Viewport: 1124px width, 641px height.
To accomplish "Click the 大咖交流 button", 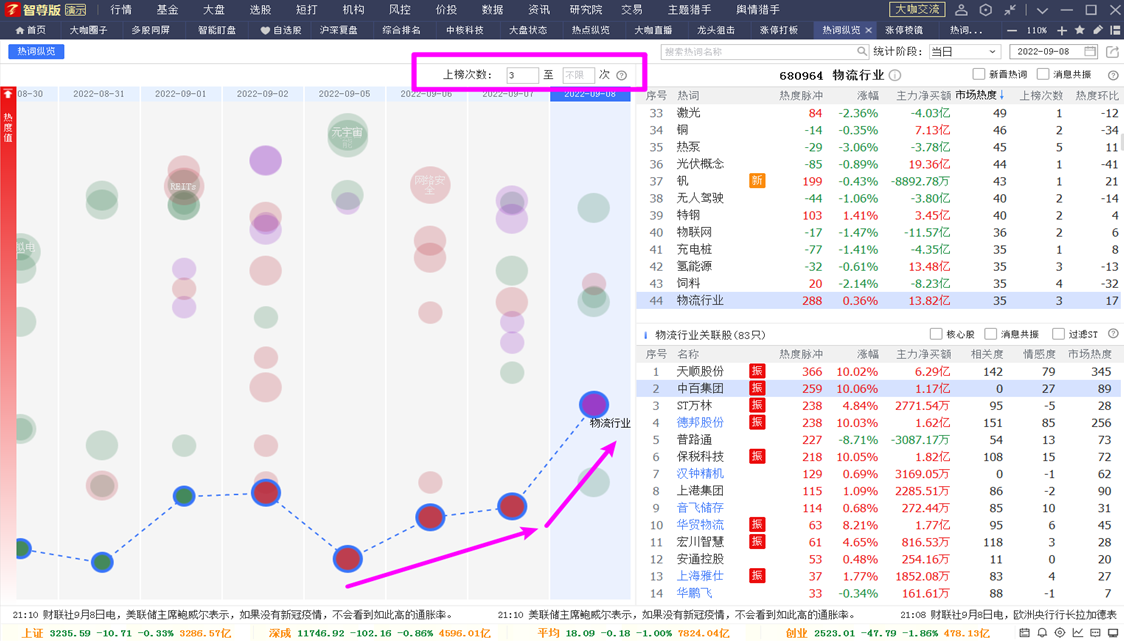I will [x=917, y=9].
